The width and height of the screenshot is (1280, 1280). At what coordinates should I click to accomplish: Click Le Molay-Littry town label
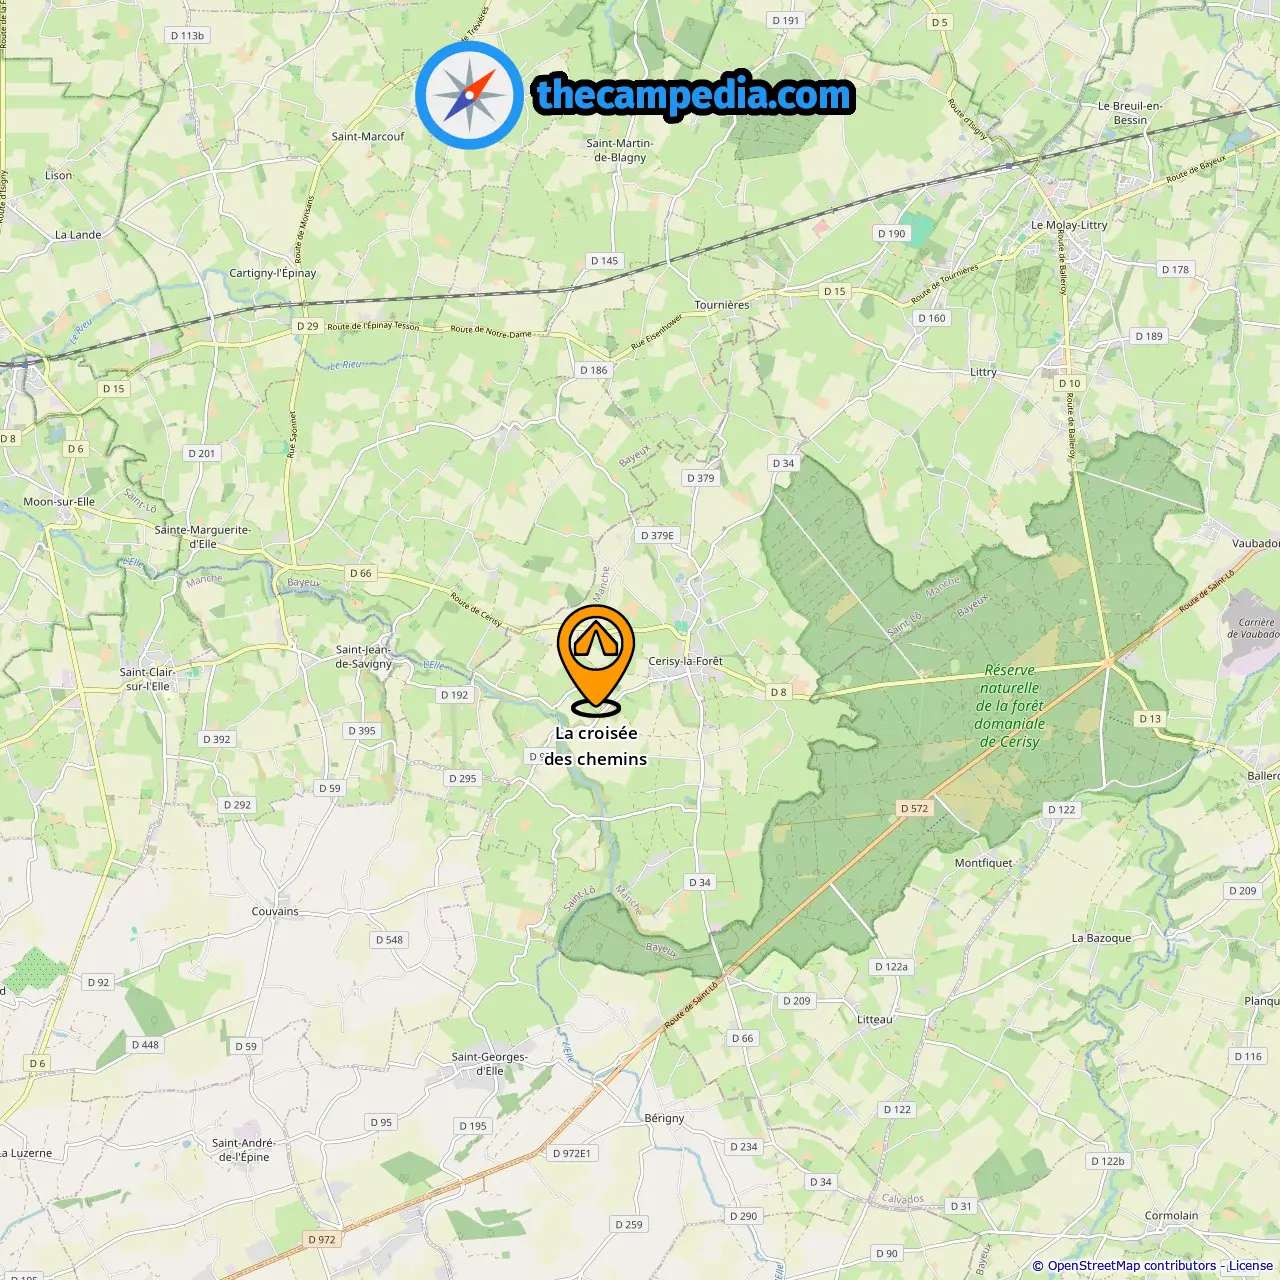[1069, 225]
